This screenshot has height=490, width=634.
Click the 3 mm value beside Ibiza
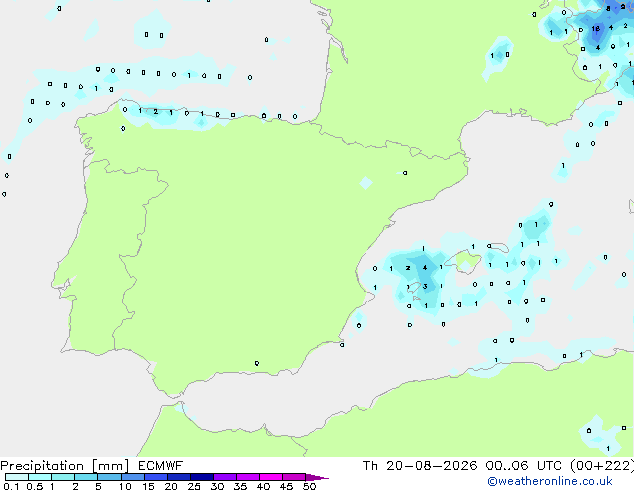click(425, 287)
